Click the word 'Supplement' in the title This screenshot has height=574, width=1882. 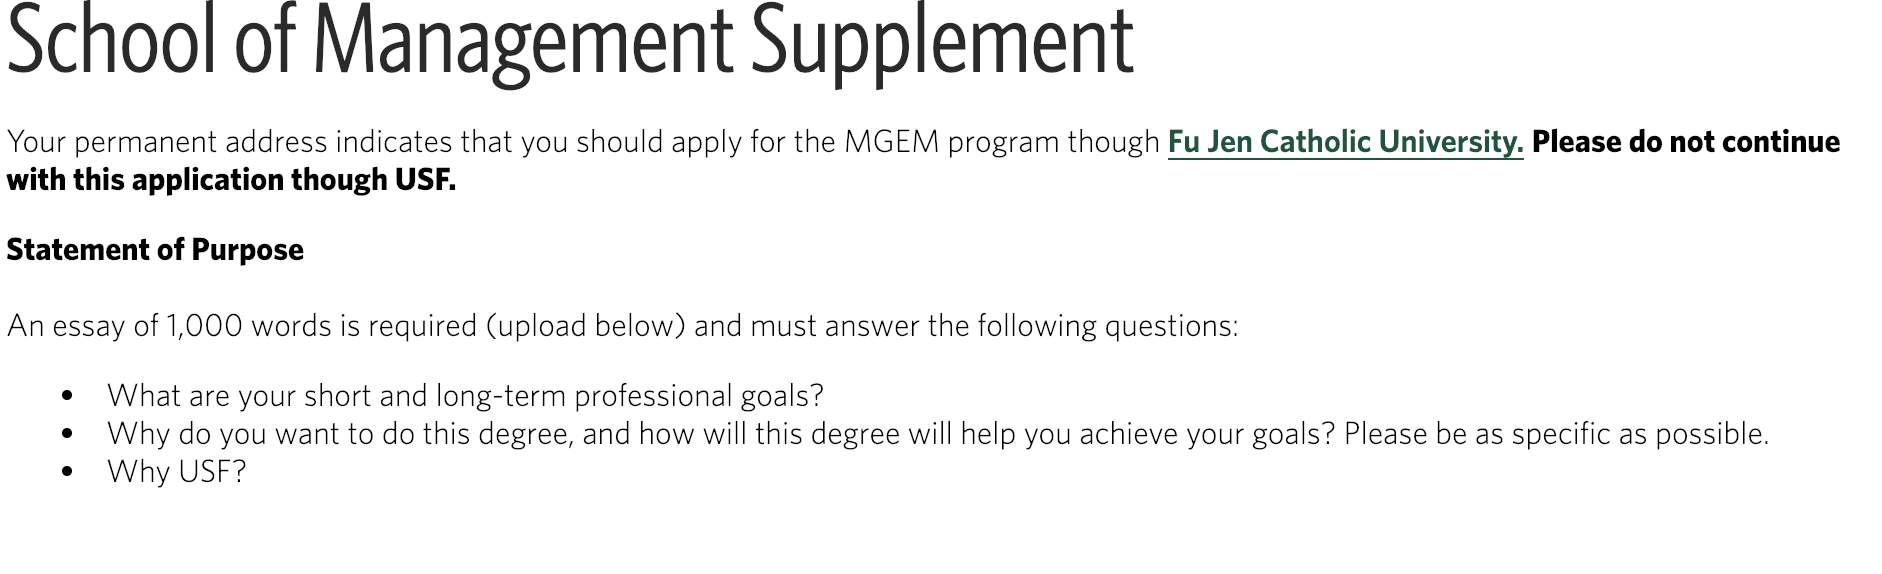pyautogui.click(x=942, y=42)
